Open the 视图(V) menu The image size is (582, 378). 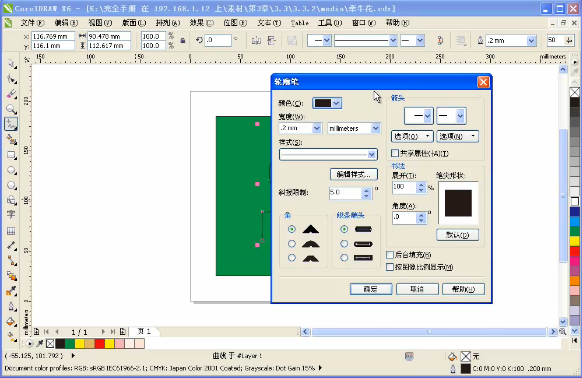click(100, 23)
